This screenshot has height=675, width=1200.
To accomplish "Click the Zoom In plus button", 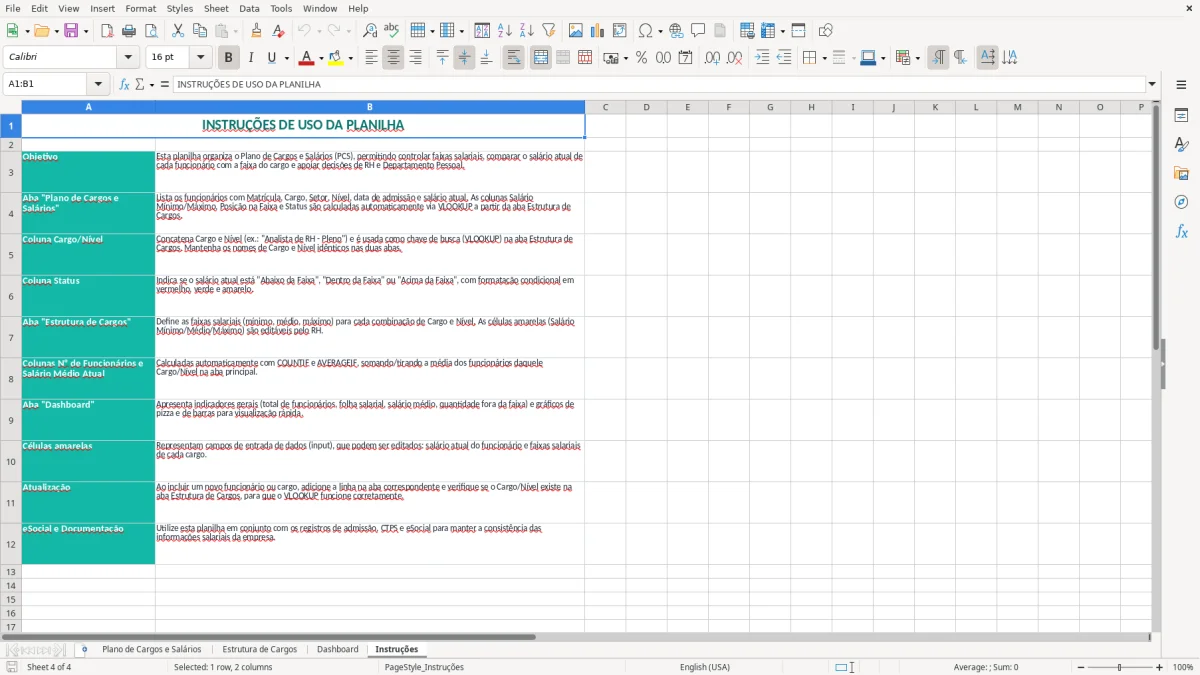I will click(1160, 667).
